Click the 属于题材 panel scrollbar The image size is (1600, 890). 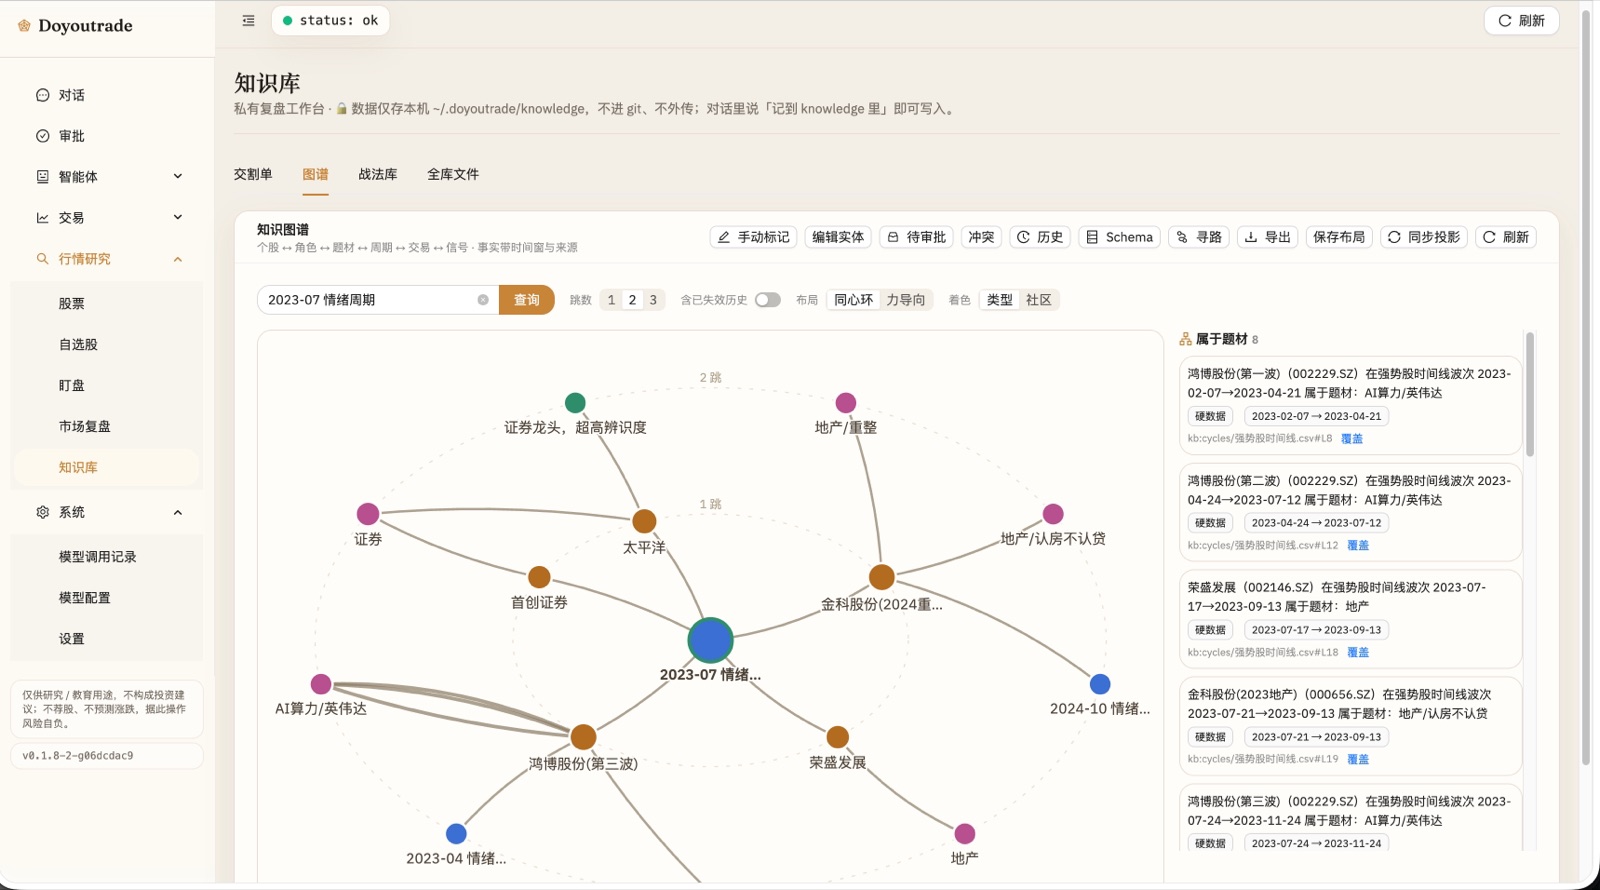point(1530,395)
